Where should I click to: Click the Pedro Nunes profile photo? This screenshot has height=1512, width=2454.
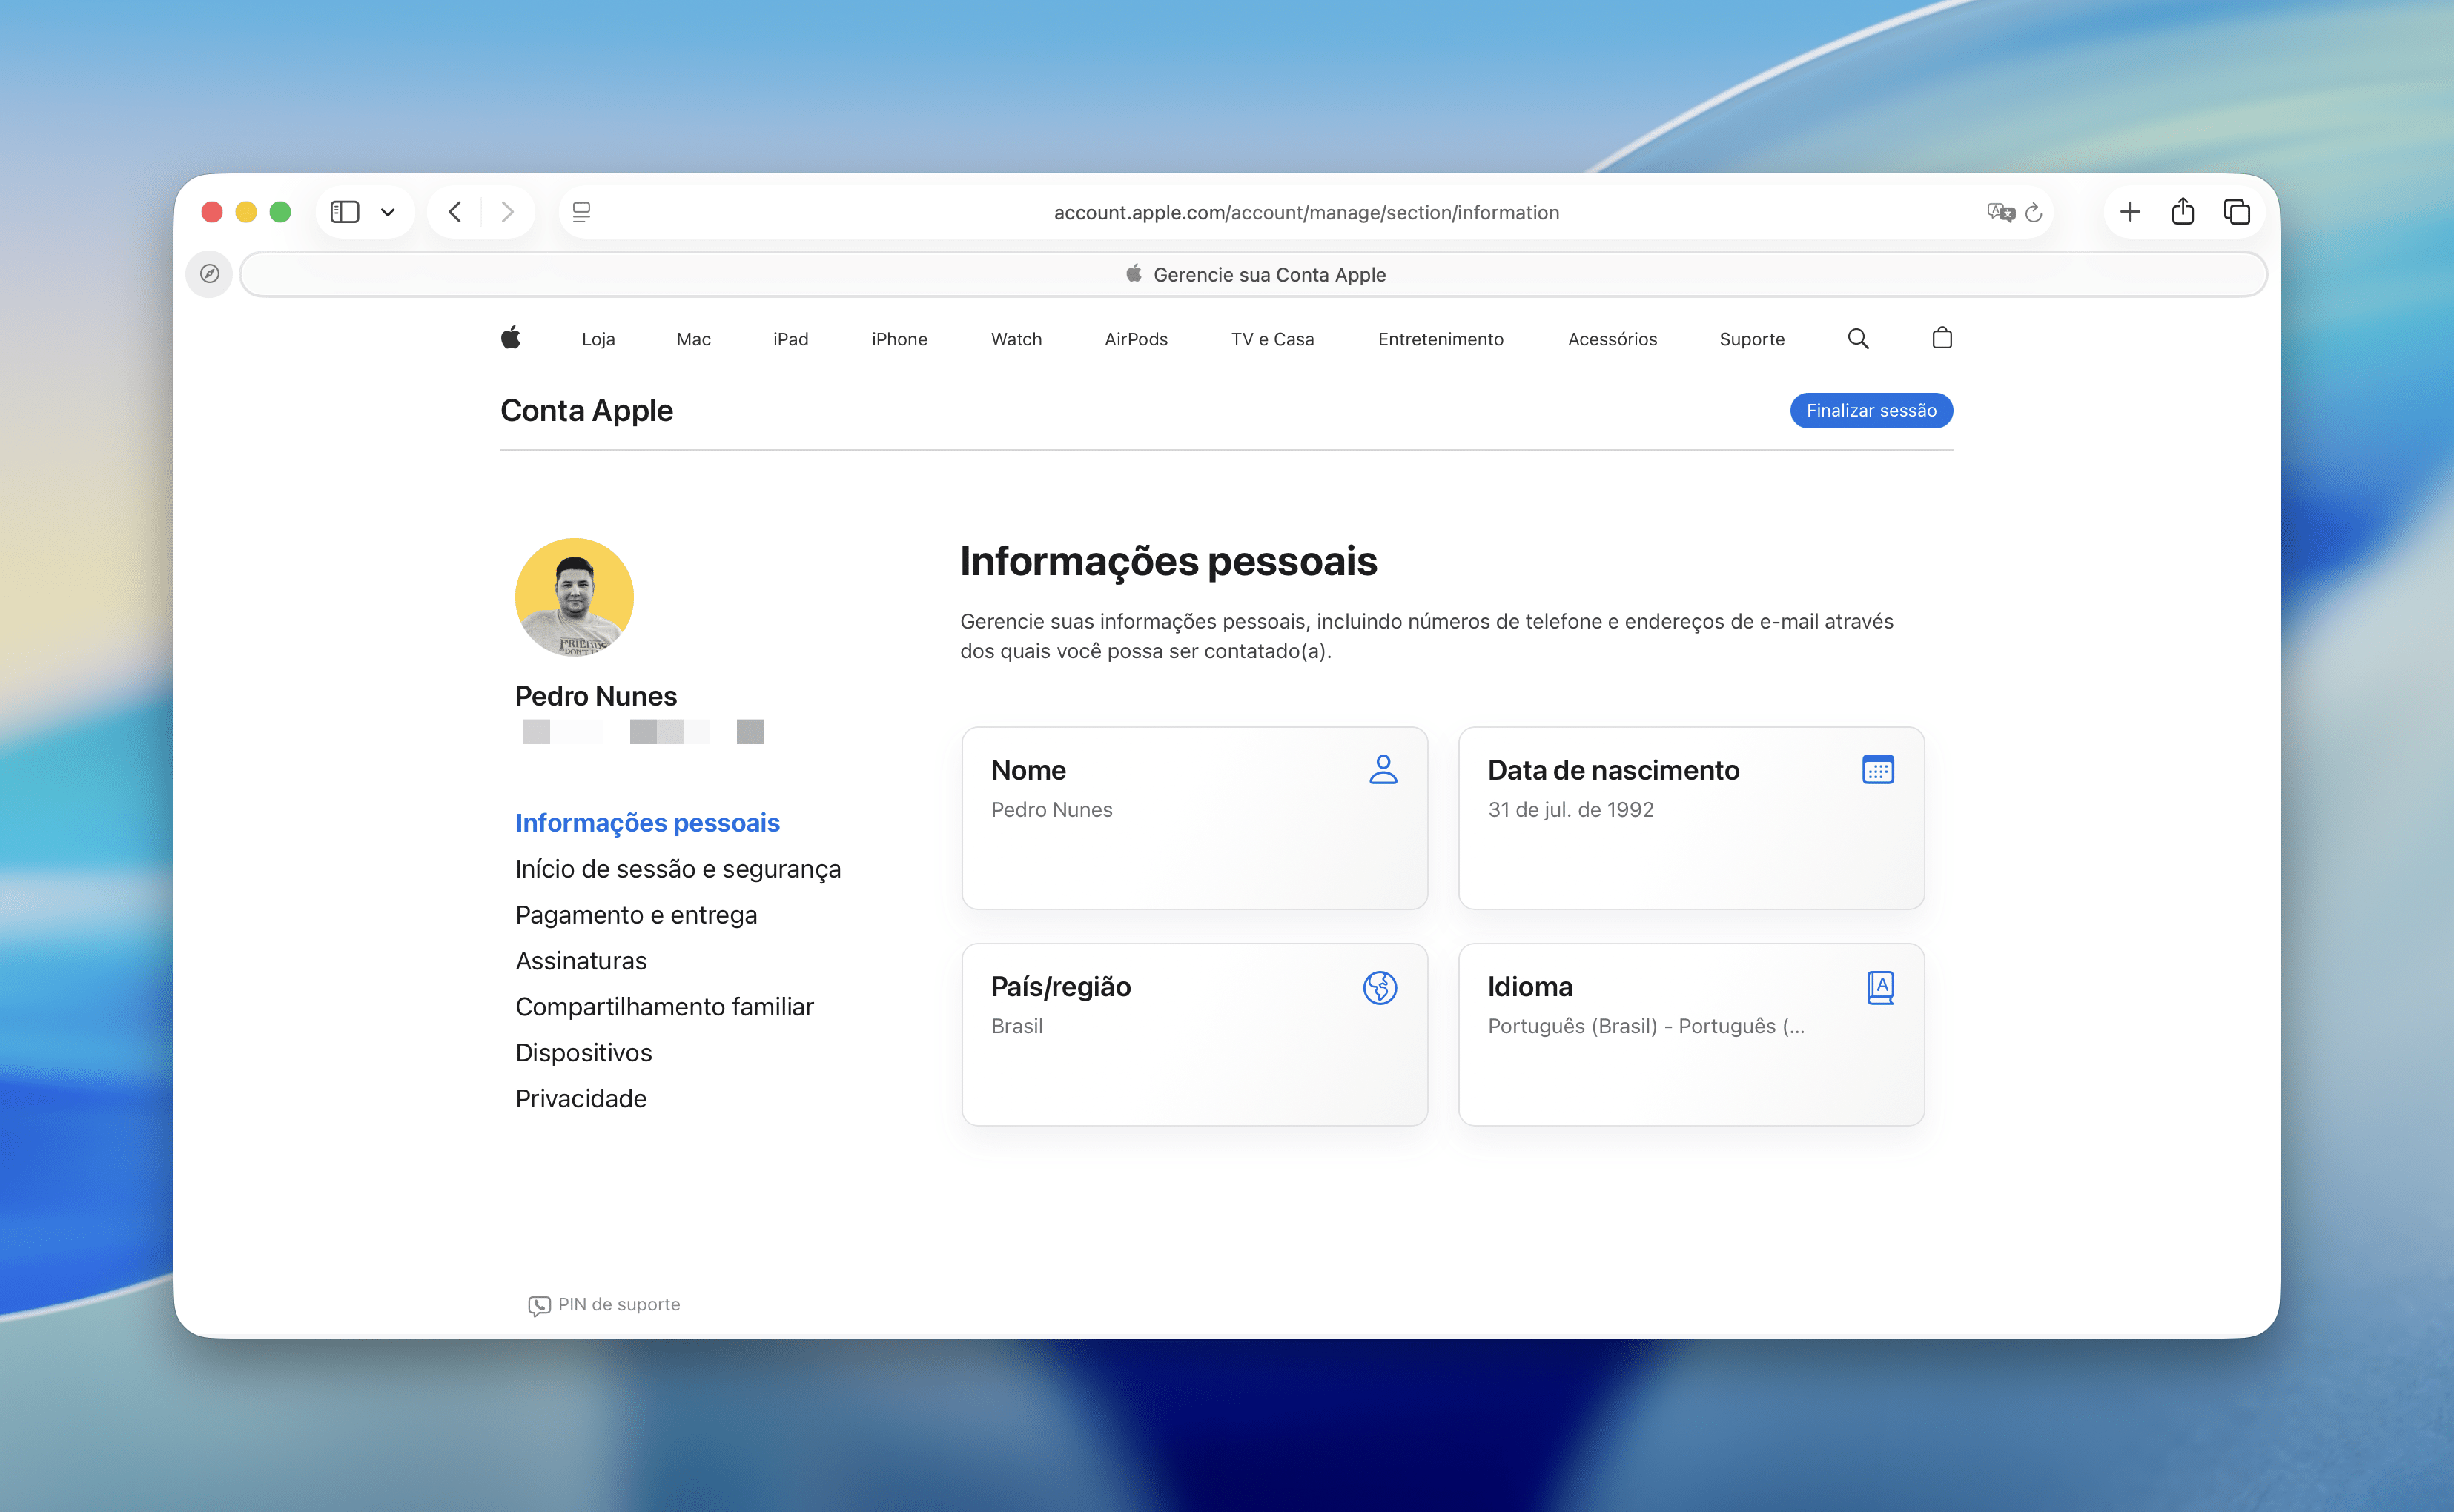click(574, 597)
